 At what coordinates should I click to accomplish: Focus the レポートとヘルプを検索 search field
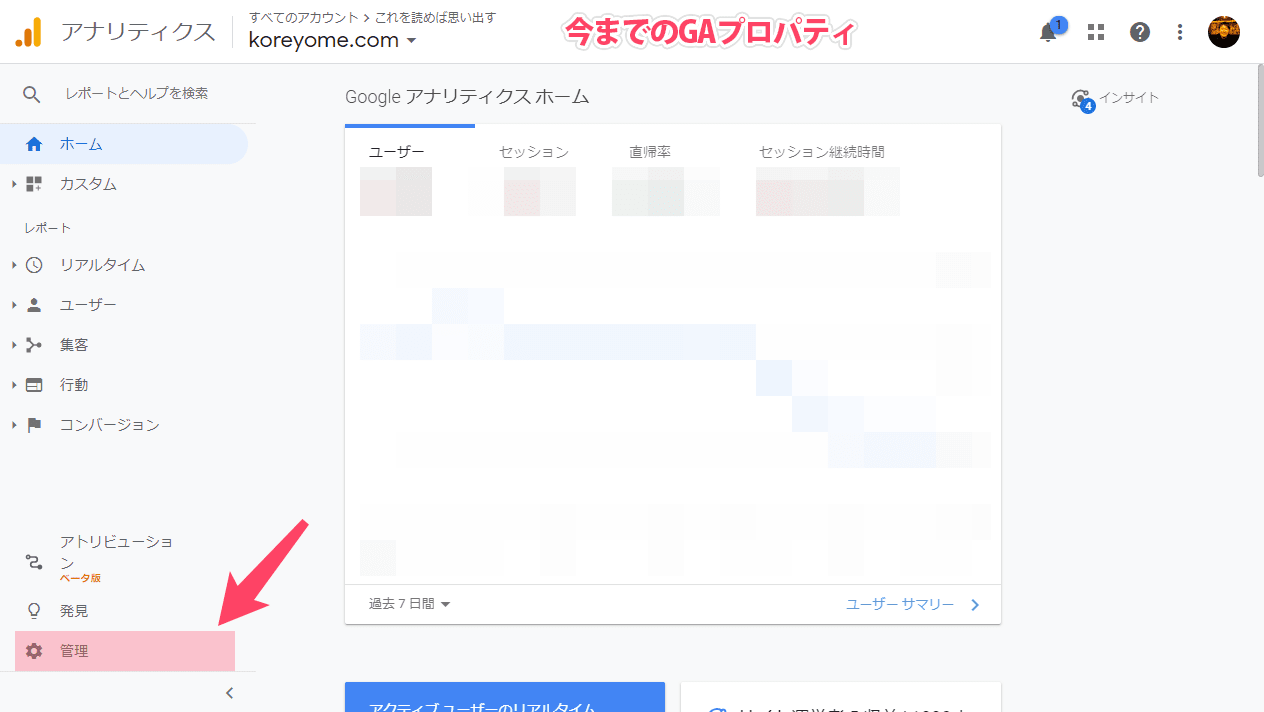(137, 93)
